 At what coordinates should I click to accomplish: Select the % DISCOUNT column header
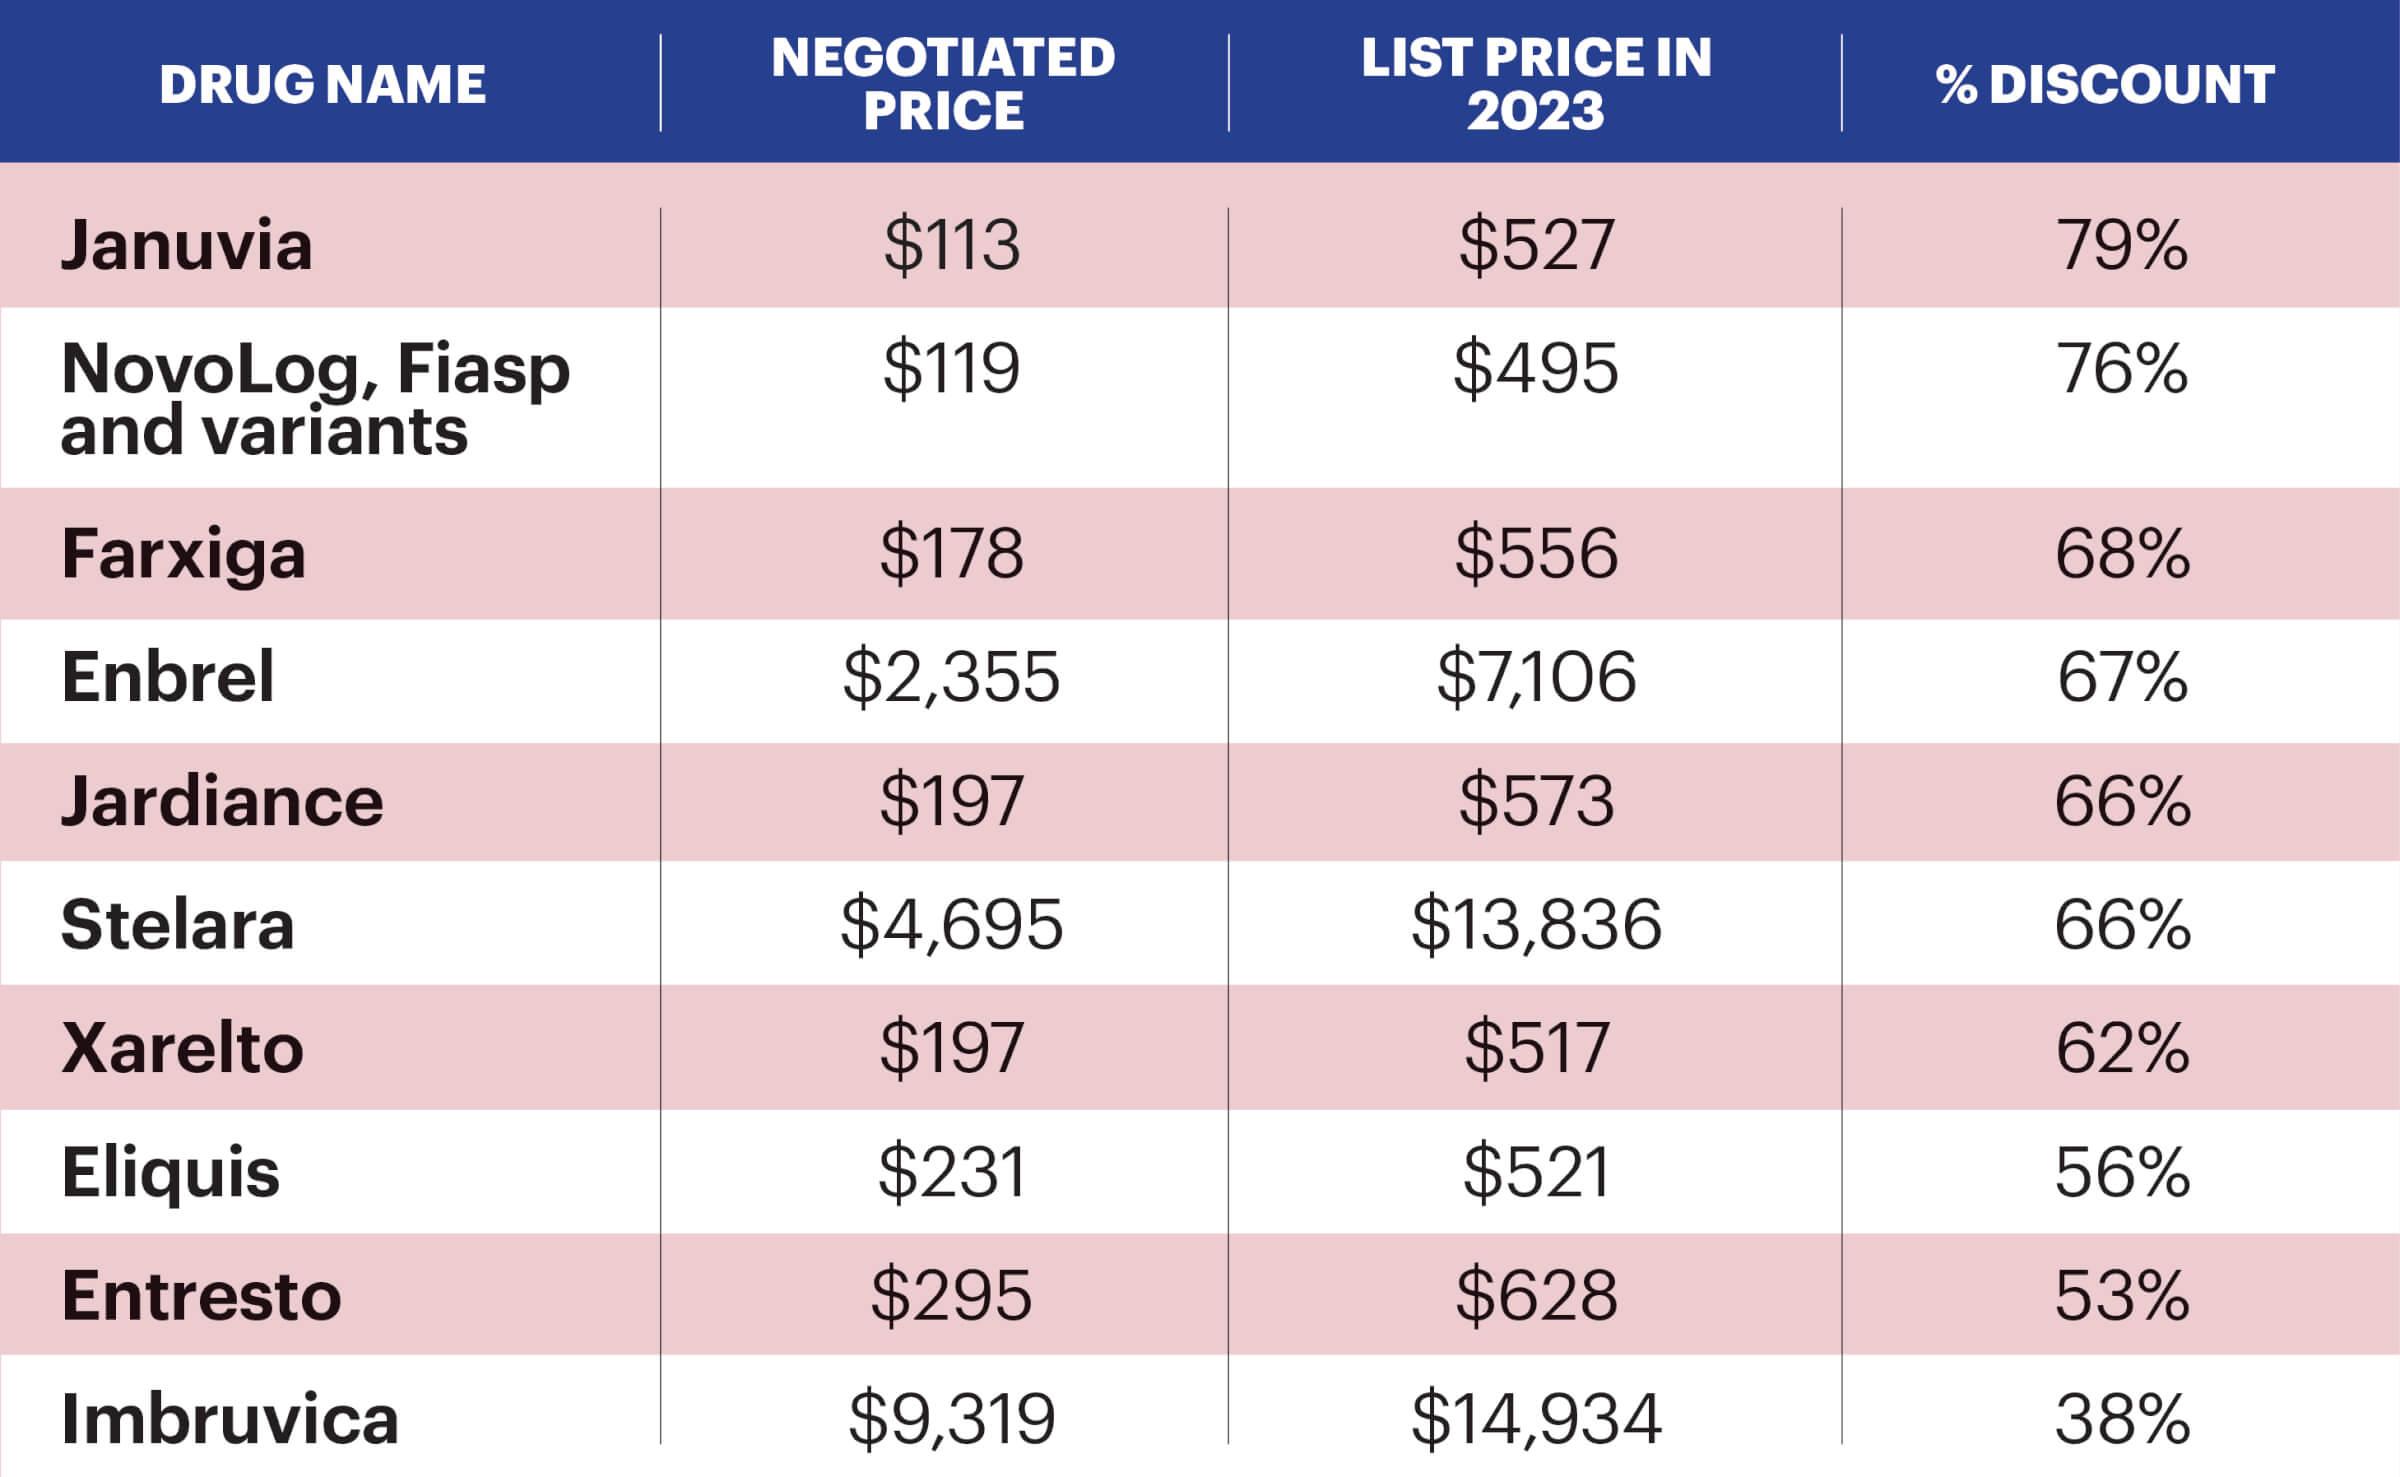click(2105, 84)
